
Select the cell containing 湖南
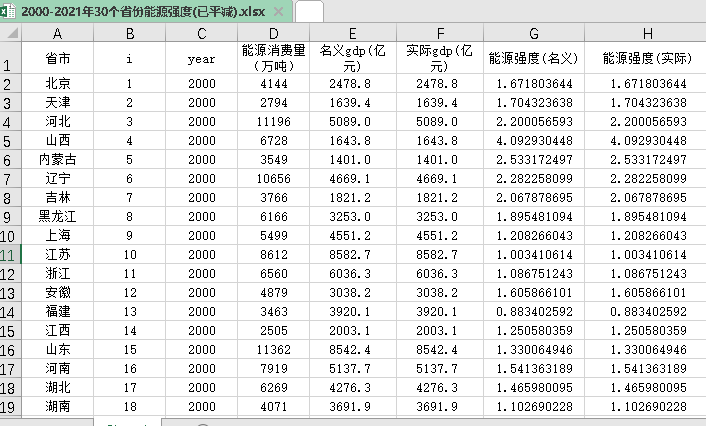[x=58, y=407]
